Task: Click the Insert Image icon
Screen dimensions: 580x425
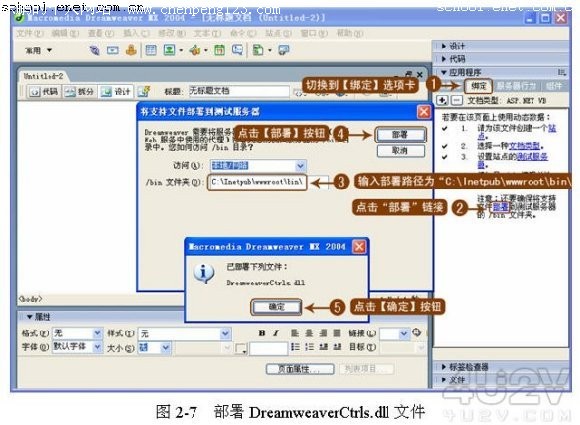Action: (x=169, y=50)
